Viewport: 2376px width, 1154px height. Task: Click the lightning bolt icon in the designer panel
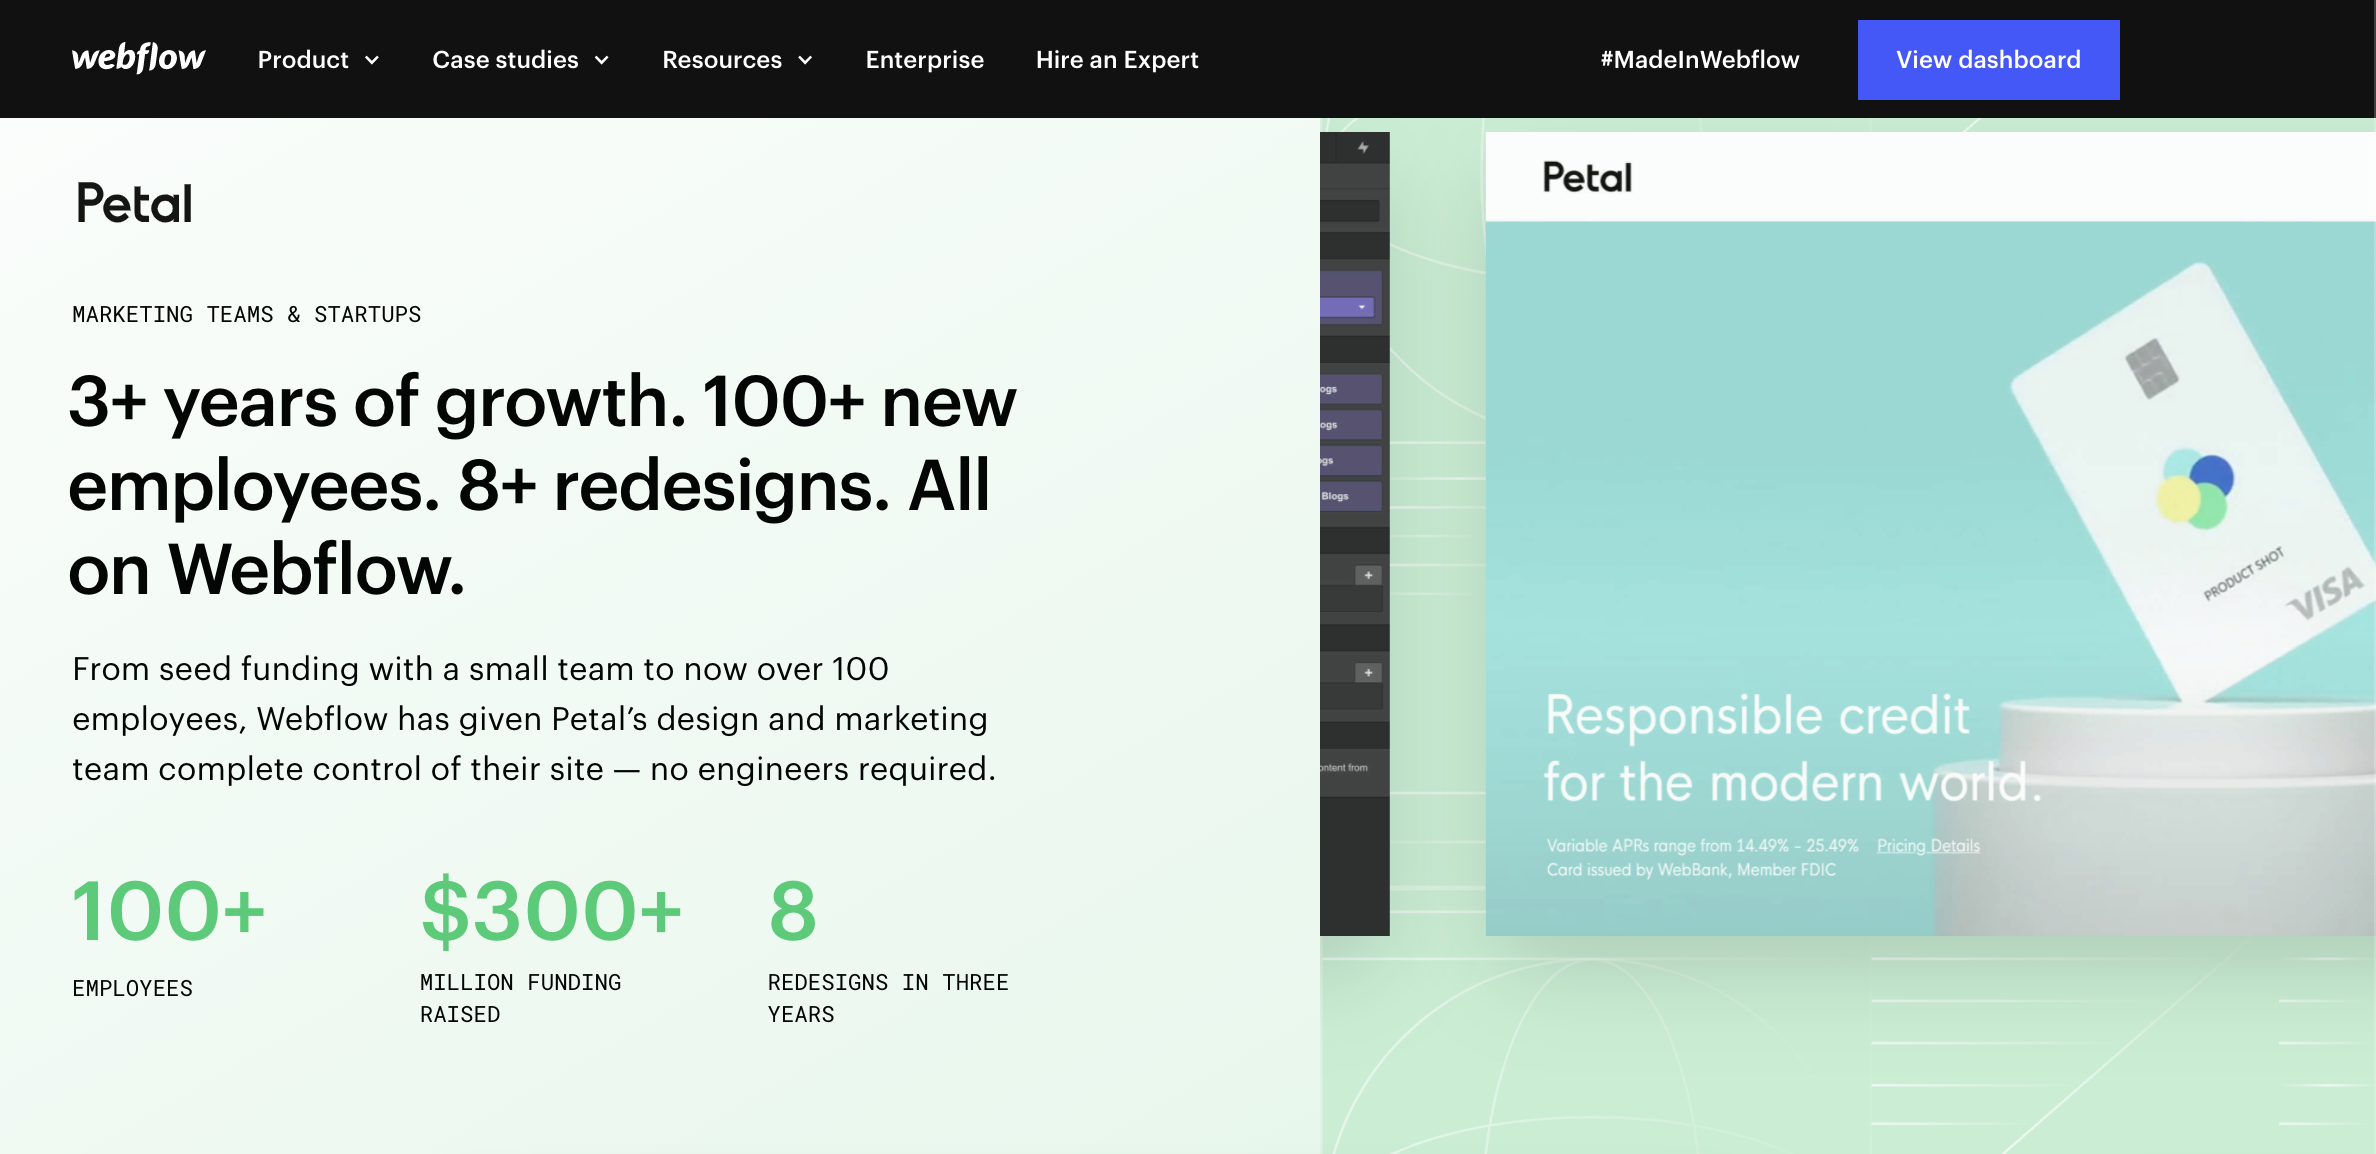1362,146
